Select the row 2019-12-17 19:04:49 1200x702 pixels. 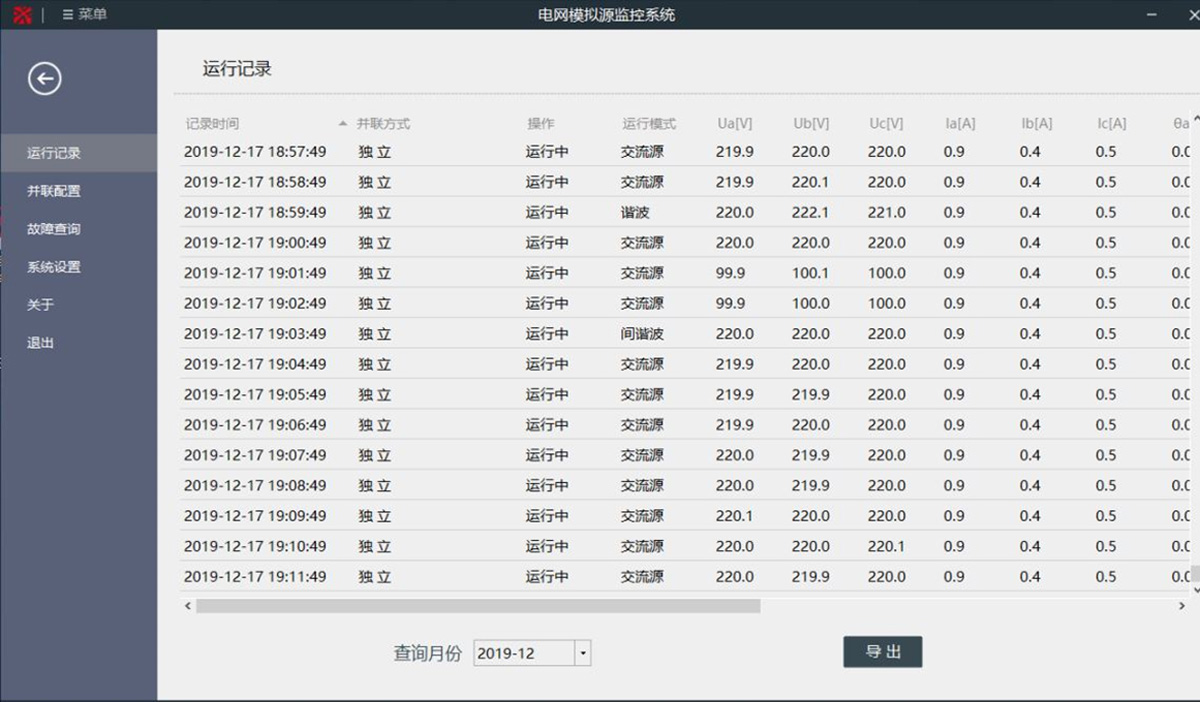click(x=686, y=364)
